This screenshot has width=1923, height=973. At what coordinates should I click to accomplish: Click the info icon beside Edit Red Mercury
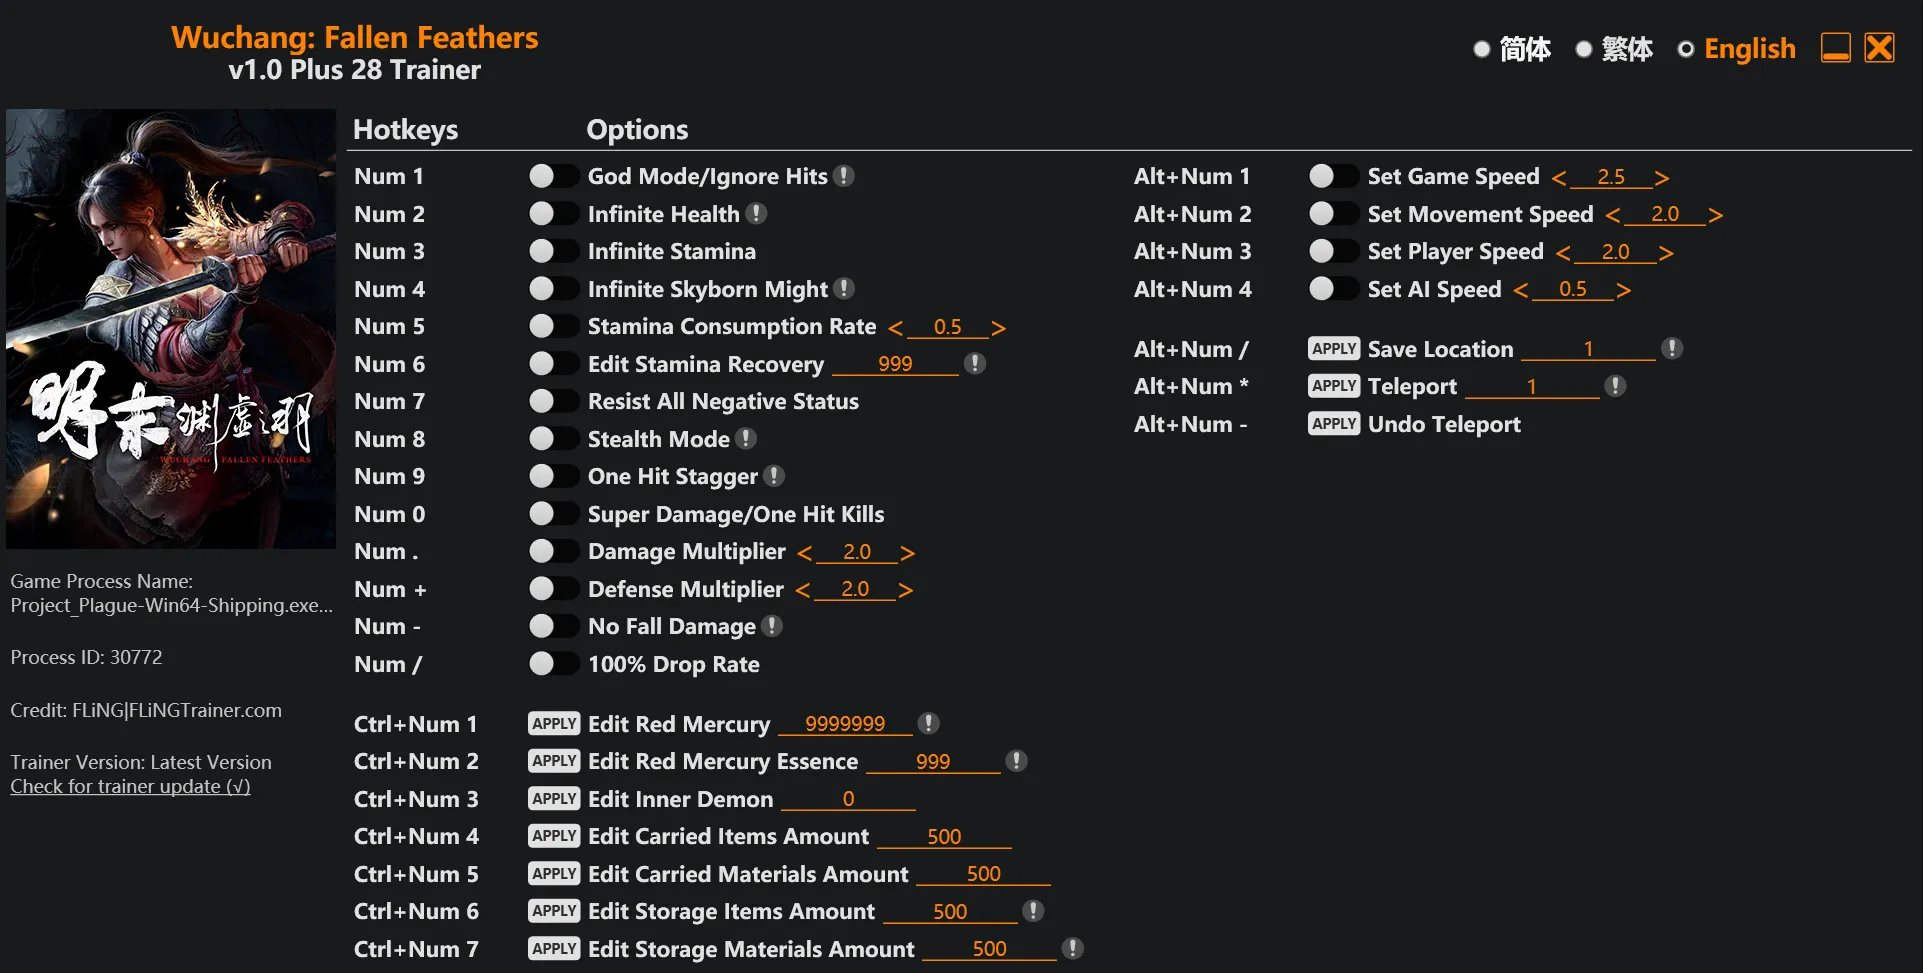(x=929, y=723)
